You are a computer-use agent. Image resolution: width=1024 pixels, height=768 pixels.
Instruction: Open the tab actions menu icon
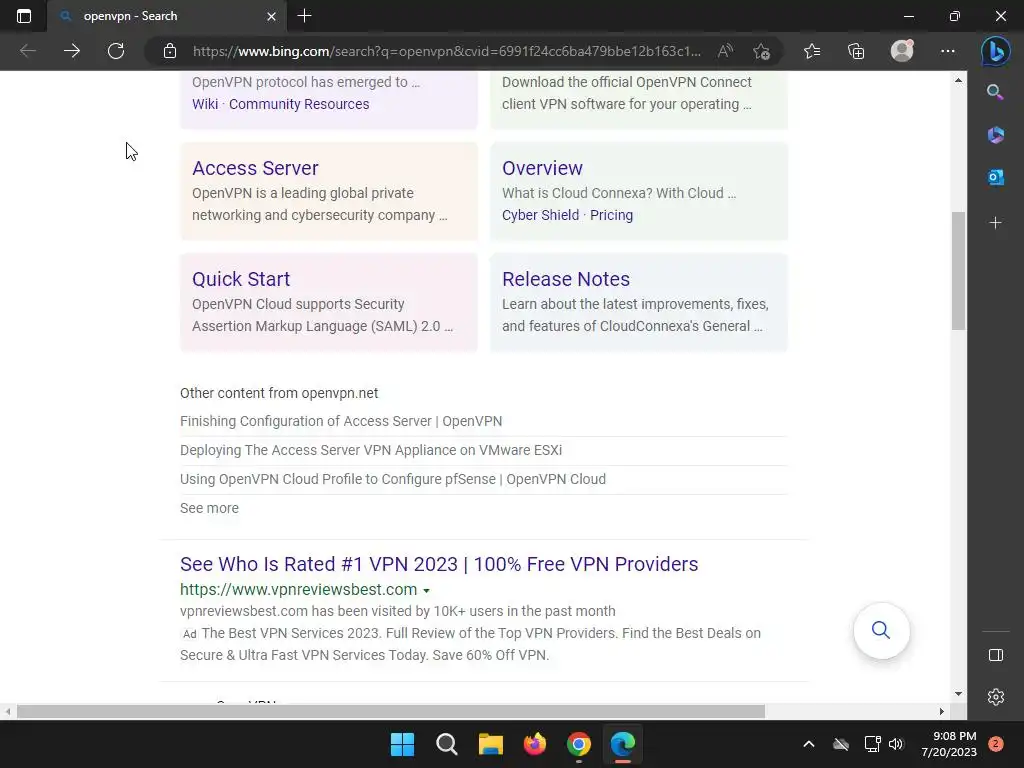pyautogui.click(x=24, y=16)
